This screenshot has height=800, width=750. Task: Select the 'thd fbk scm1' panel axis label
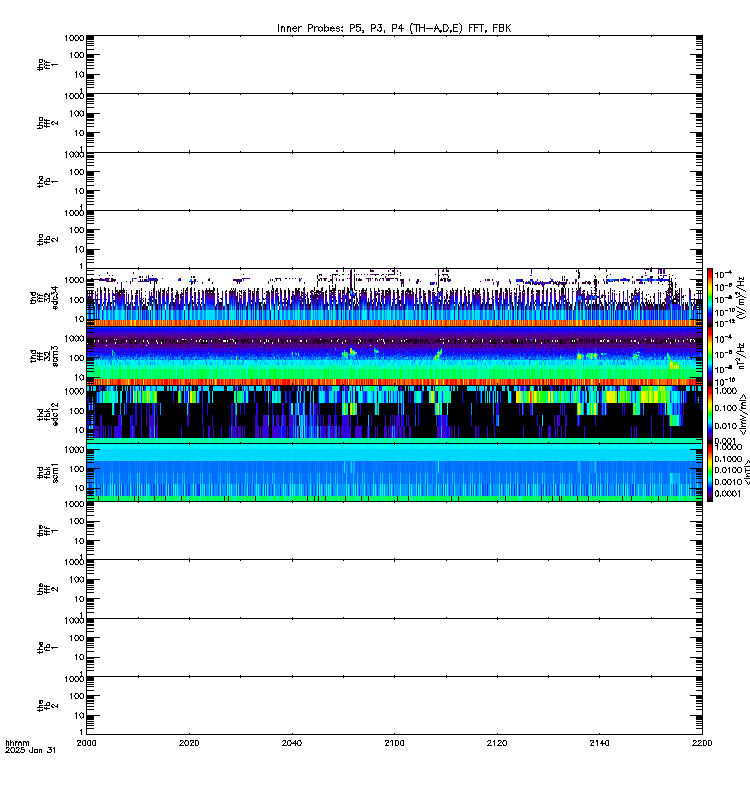[x=48, y=472]
